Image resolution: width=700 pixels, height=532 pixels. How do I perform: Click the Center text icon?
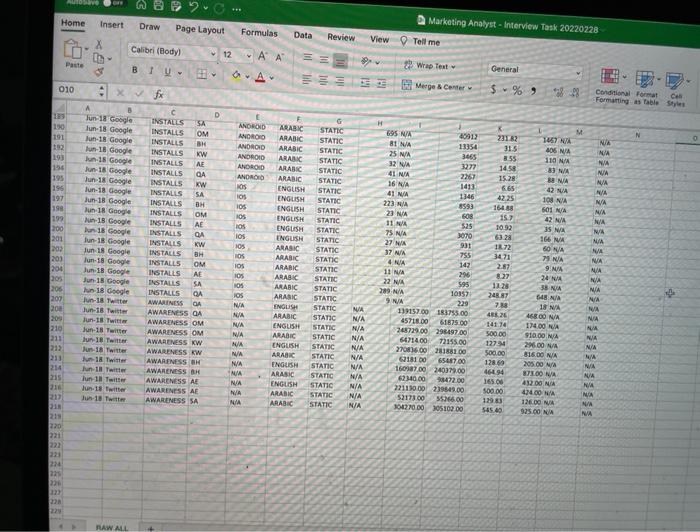tap(323, 81)
